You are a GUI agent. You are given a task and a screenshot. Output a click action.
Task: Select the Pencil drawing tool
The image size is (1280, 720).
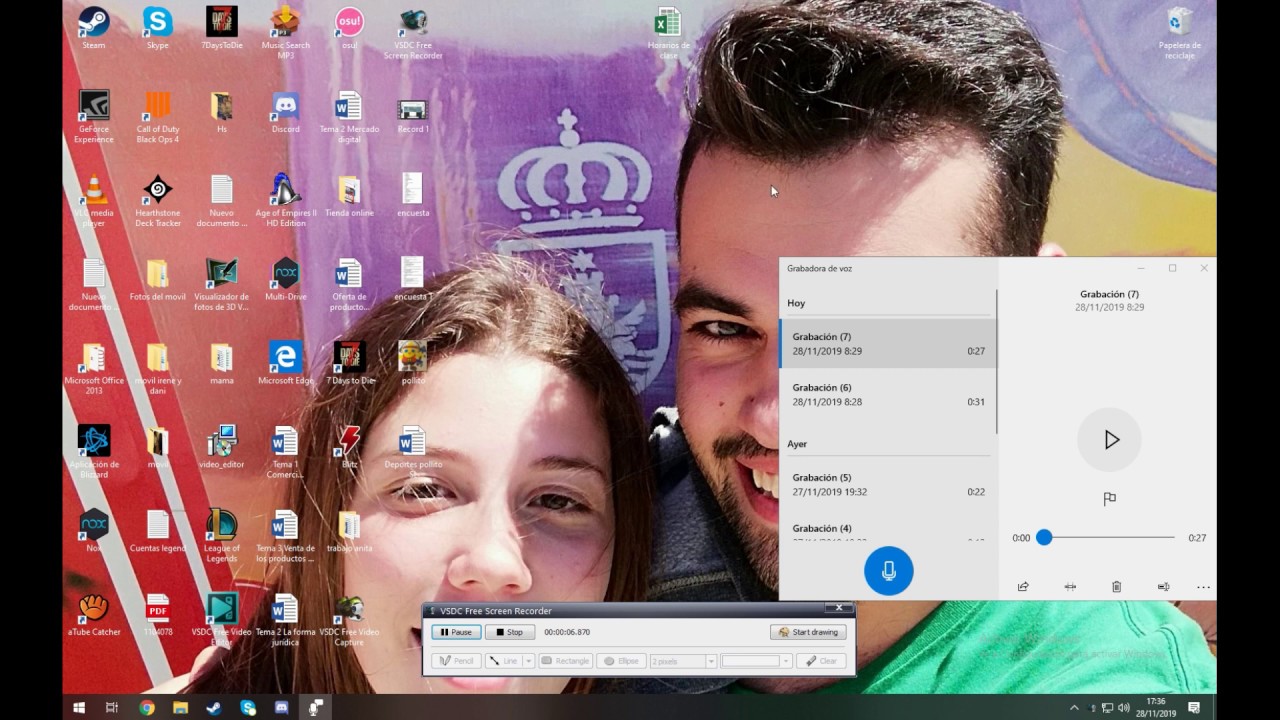tap(456, 661)
